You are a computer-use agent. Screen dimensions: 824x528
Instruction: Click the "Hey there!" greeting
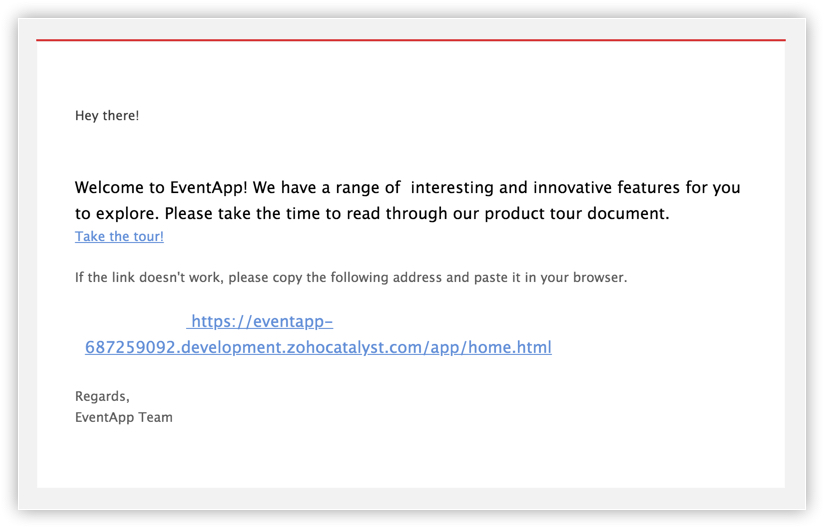pos(107,116)
